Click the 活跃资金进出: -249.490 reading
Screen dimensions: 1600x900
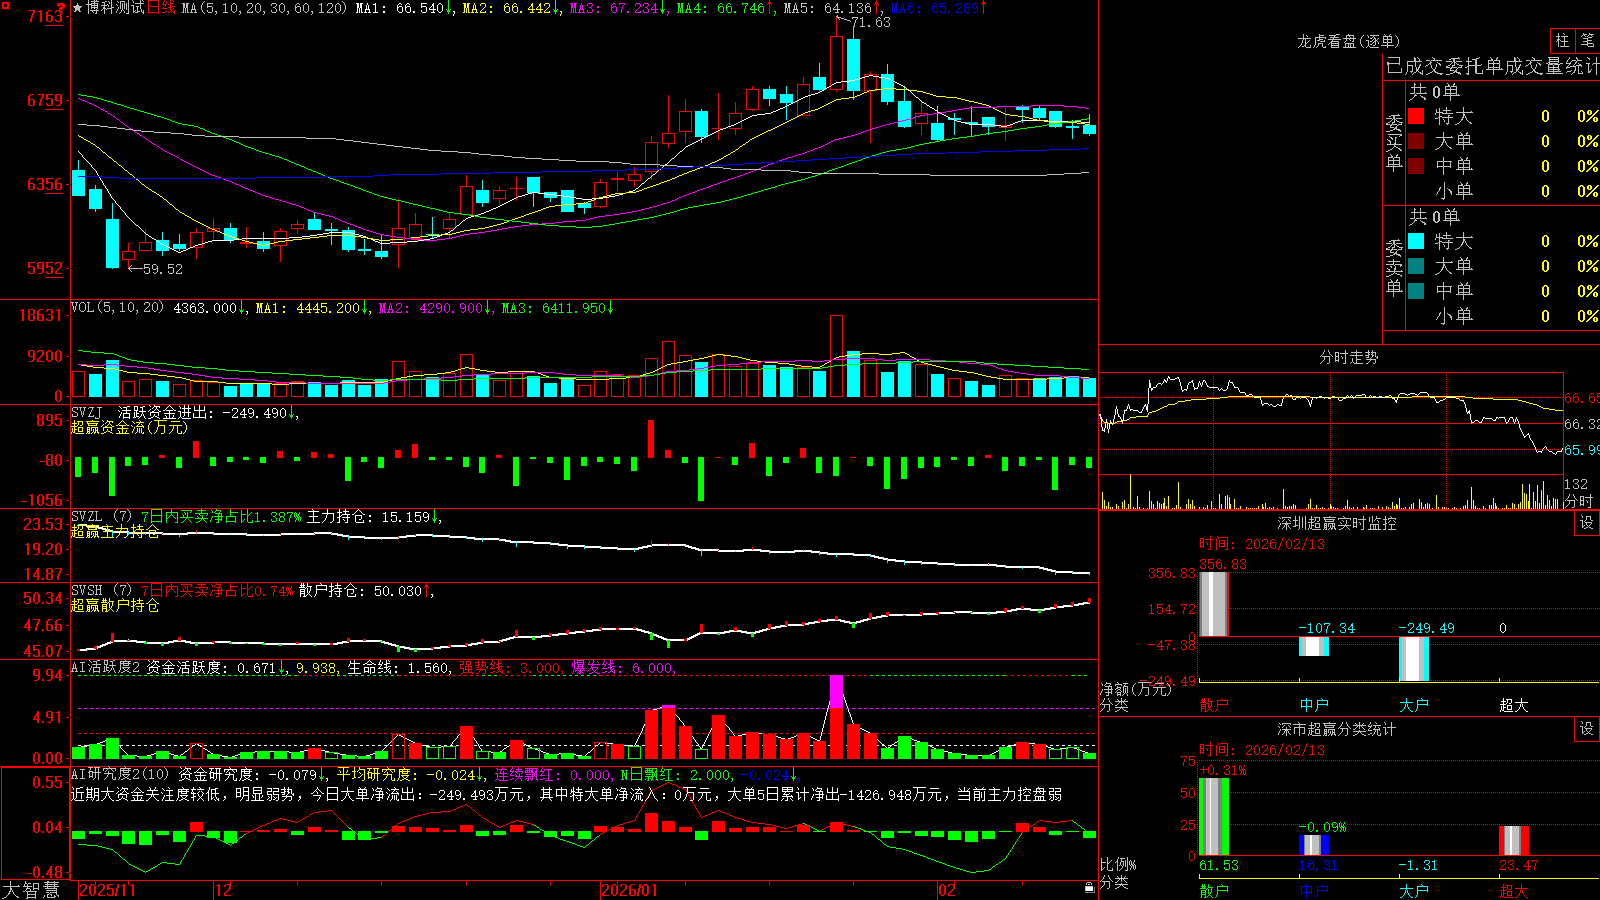click(208, 412)
